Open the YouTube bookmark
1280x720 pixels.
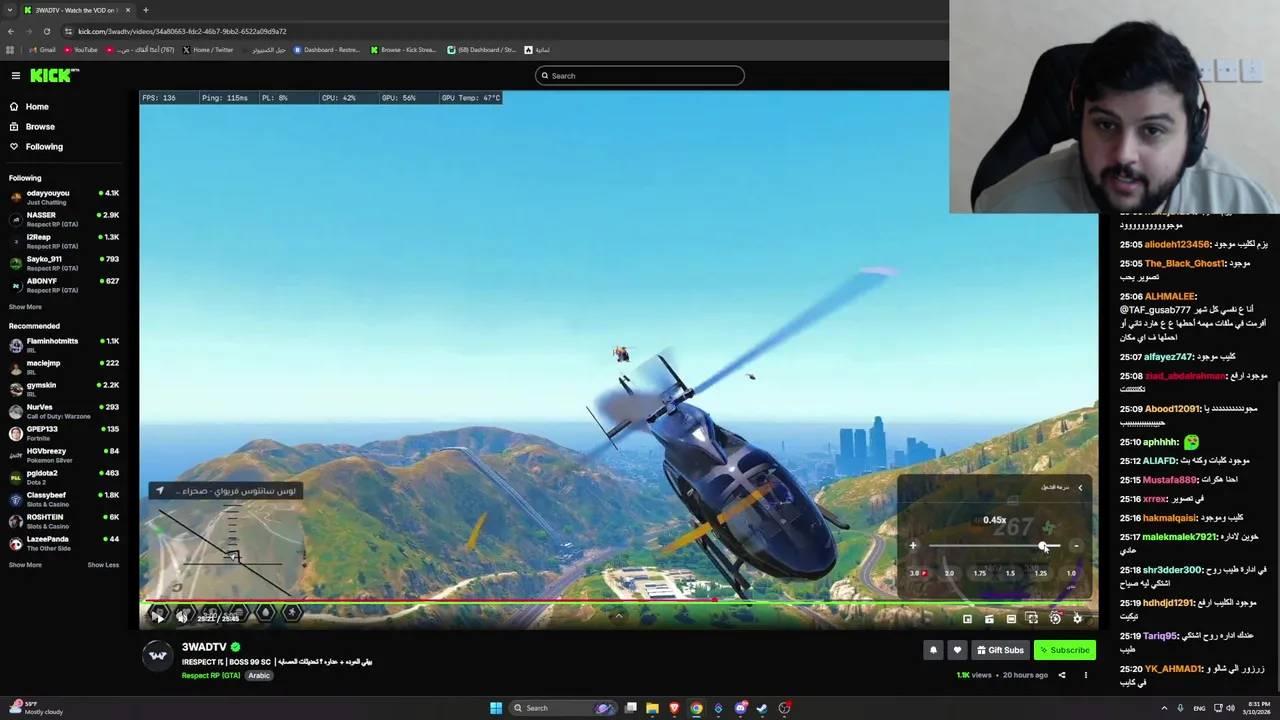pyautogui.click(x=81, y=50)
